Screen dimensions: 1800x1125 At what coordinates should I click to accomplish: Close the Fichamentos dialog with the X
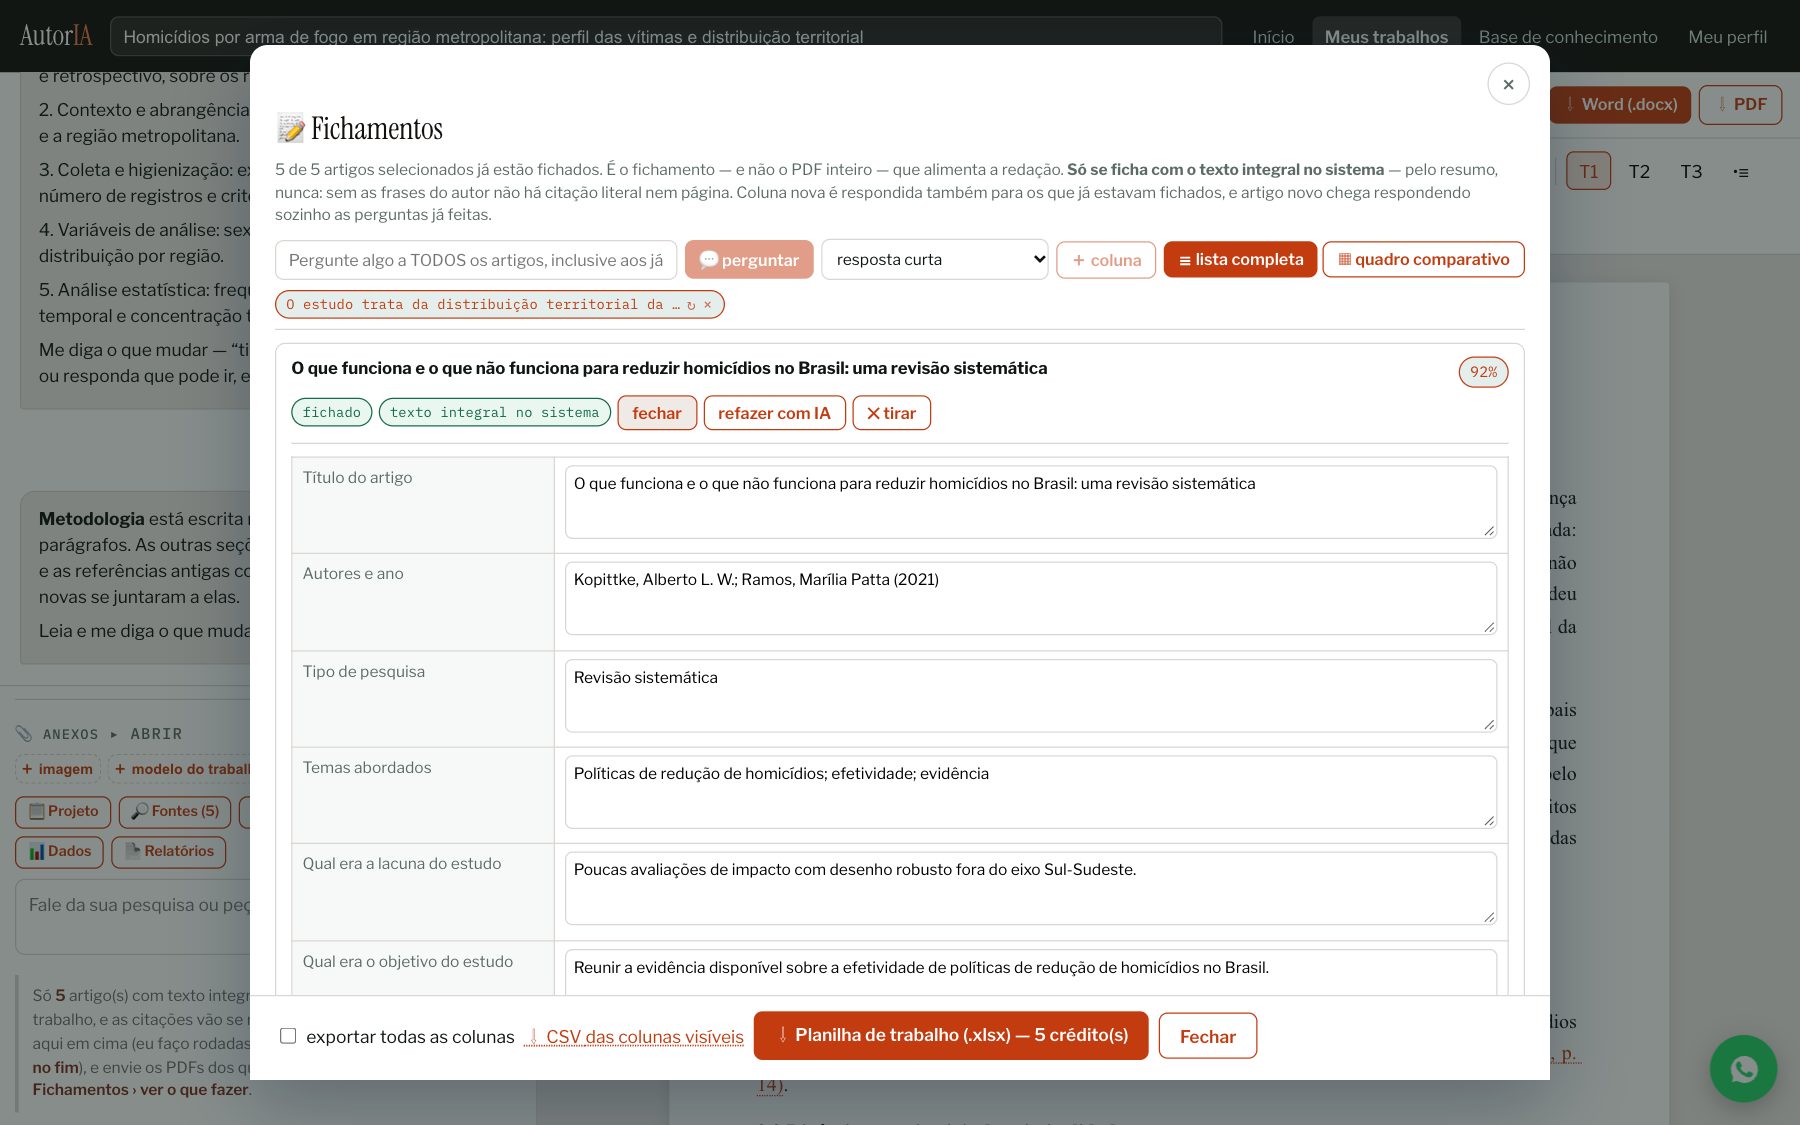coord(1508,84)
